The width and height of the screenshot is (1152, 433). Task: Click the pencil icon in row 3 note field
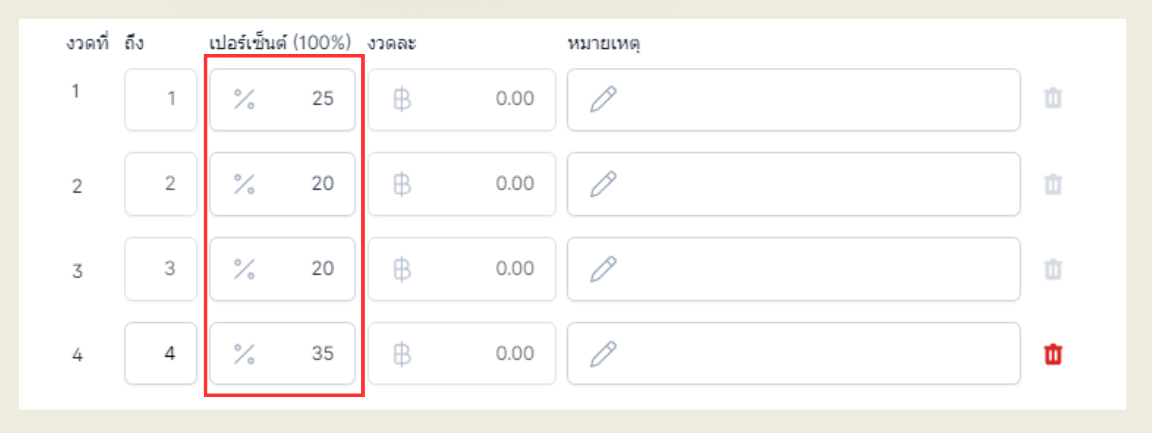(x=602, y=269)
